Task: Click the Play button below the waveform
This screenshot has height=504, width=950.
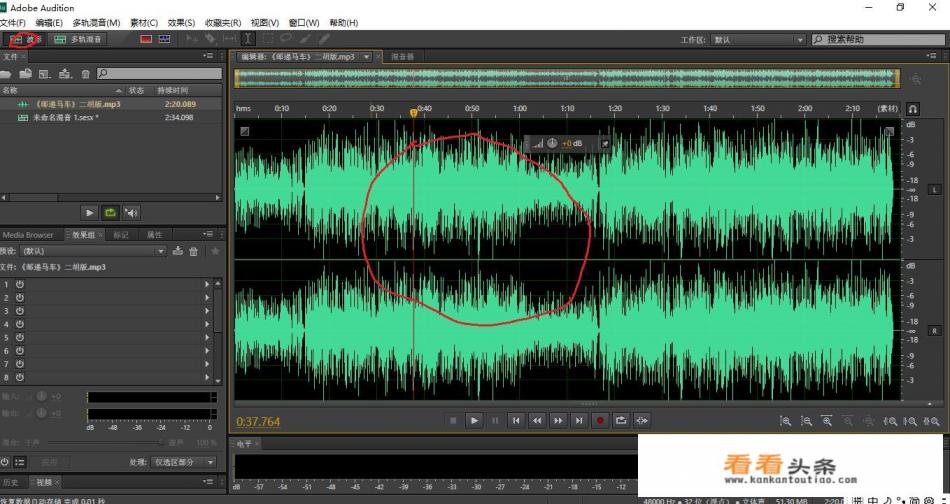Action: 475,421
